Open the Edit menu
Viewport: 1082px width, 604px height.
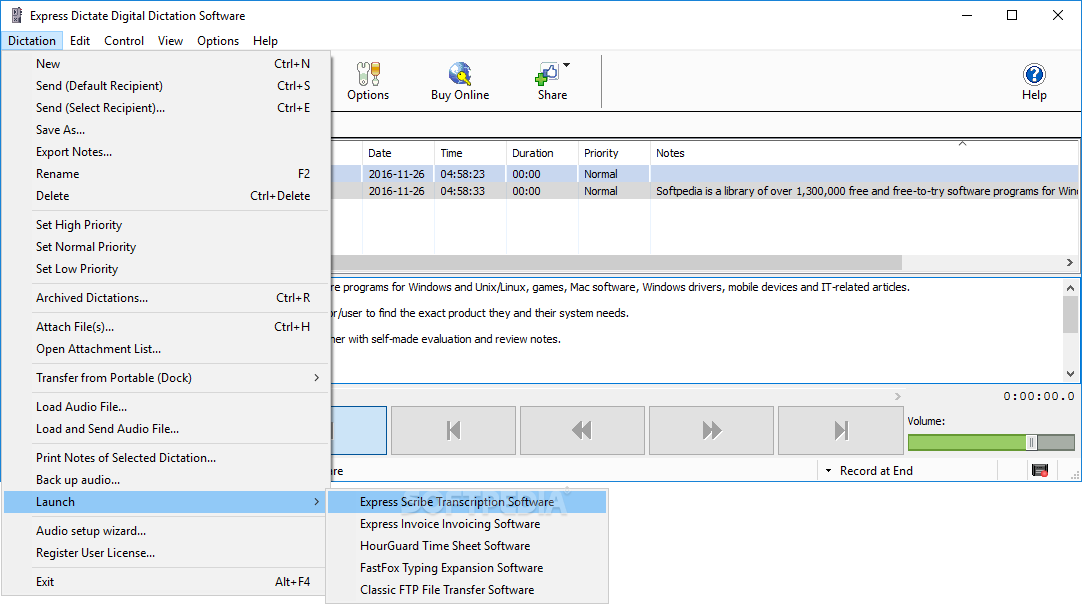tap(80, 41)
